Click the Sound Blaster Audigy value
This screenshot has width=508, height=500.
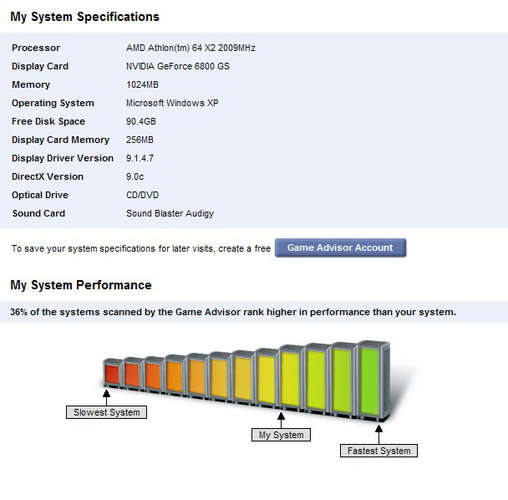pos(170,213)
